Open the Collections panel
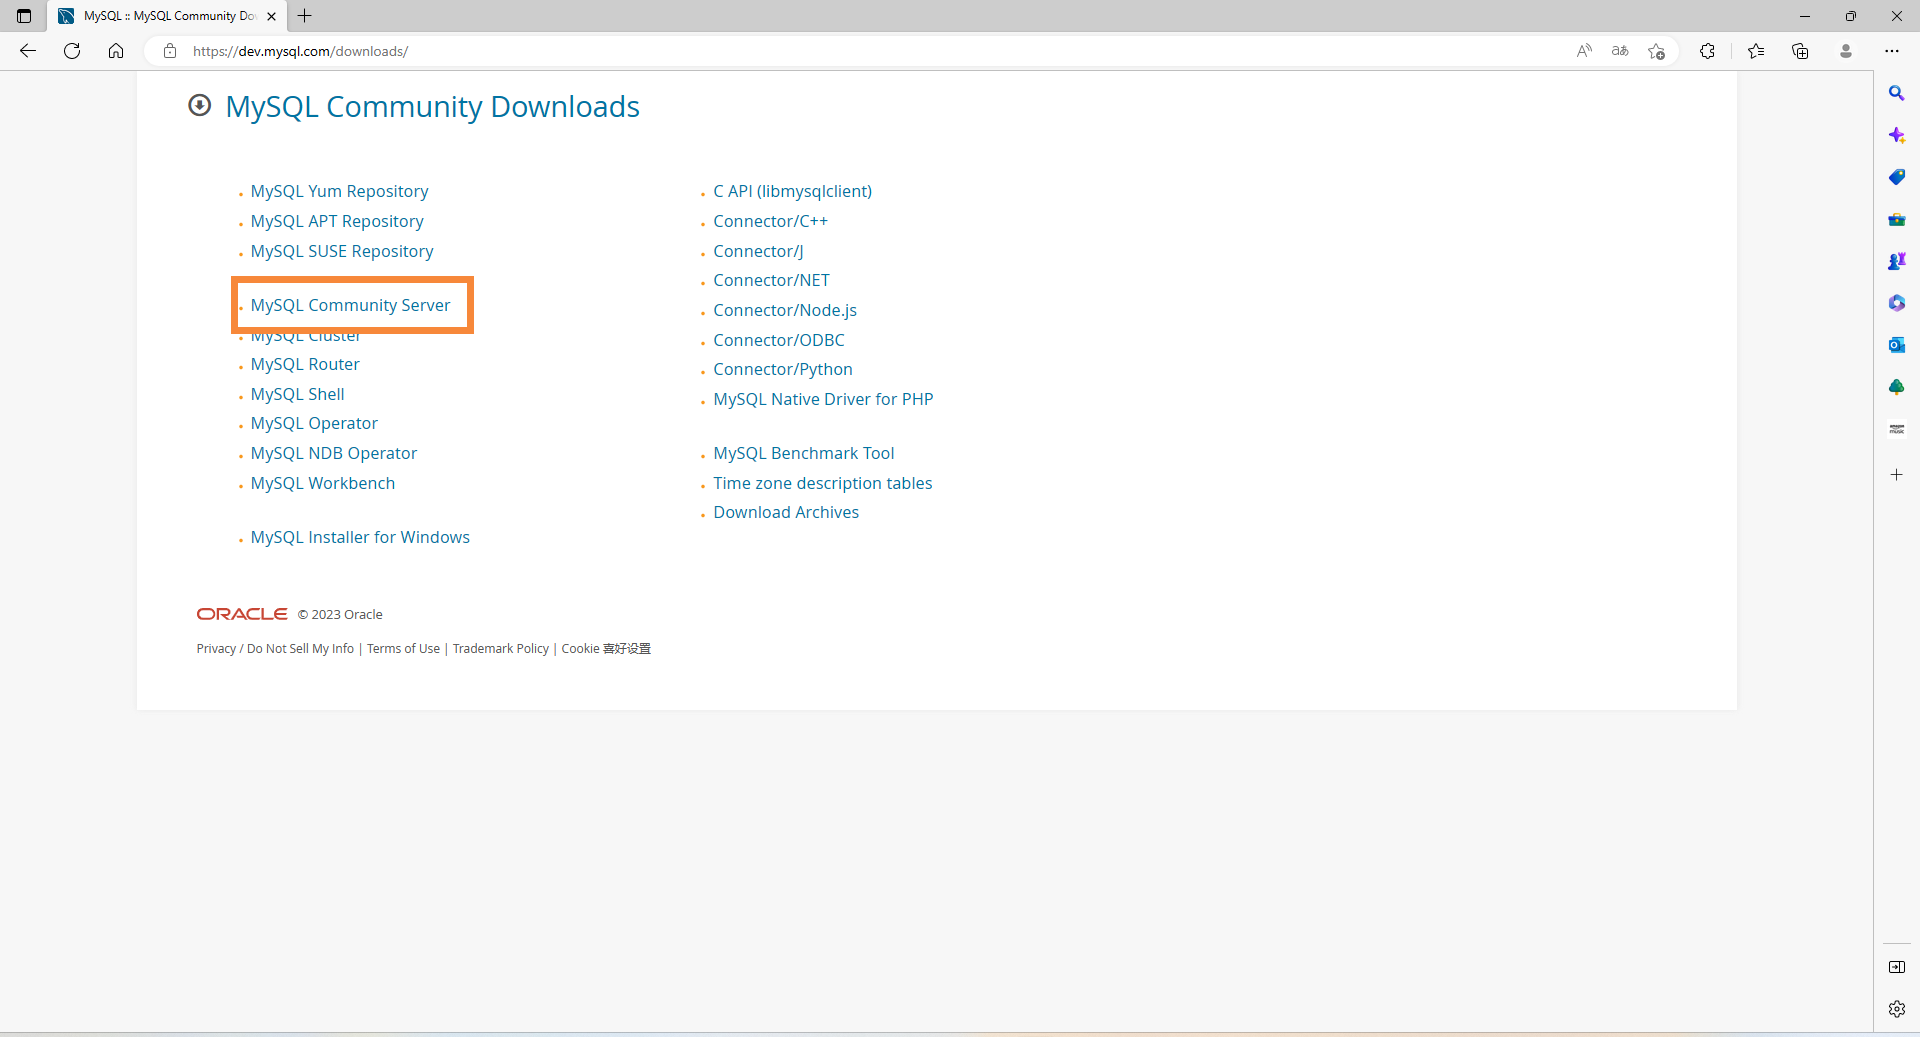This screenshot has width=1920, height=1037. click(x=1800, y=51)
